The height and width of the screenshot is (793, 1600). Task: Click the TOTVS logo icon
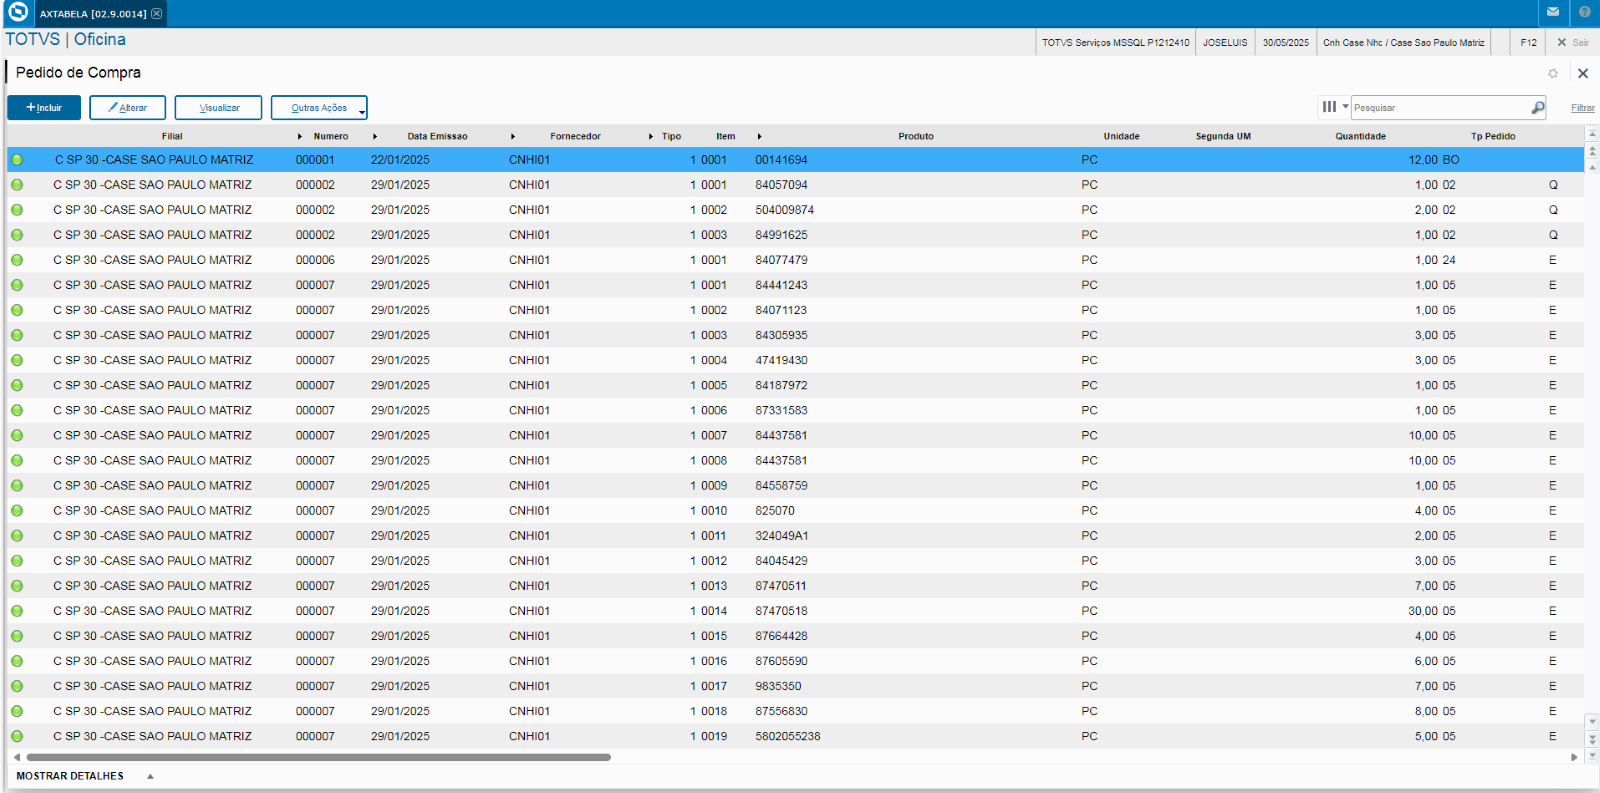pyautogui.click(x=18, y=13)
